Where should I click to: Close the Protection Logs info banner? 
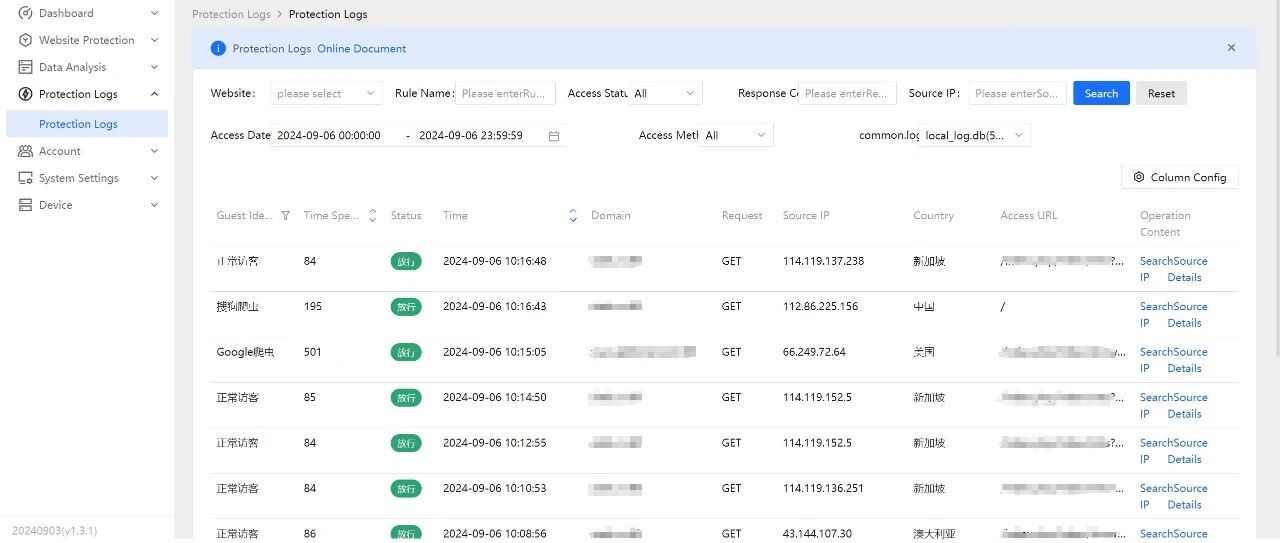click(x=1231, y=48)
